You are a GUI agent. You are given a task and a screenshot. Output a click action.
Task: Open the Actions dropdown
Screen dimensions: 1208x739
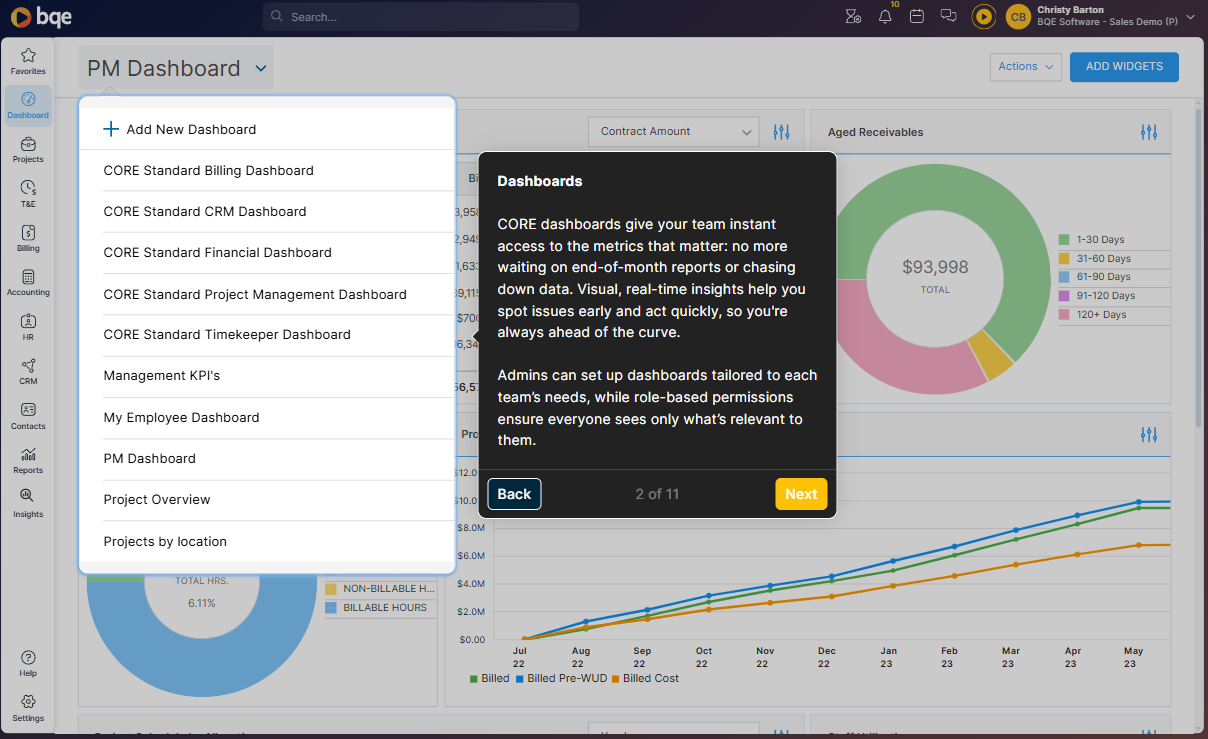point(1025,67)
